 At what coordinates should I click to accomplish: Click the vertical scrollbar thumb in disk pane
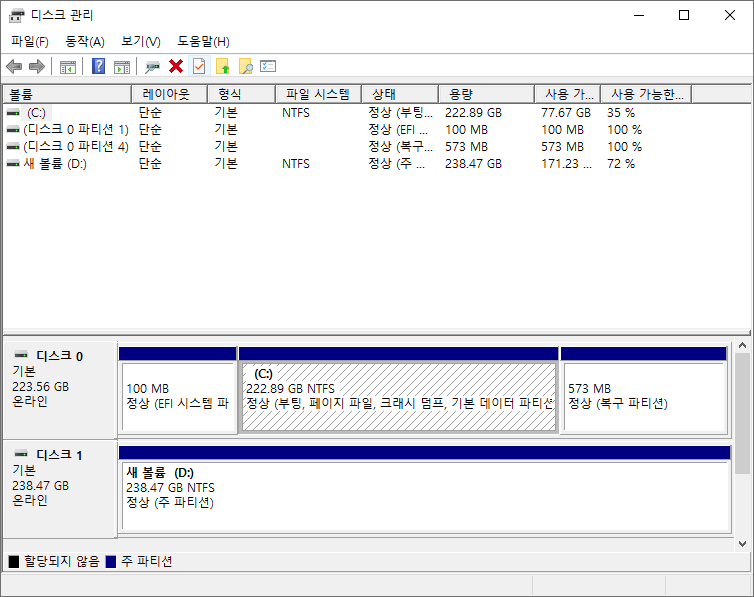point(742,413)
